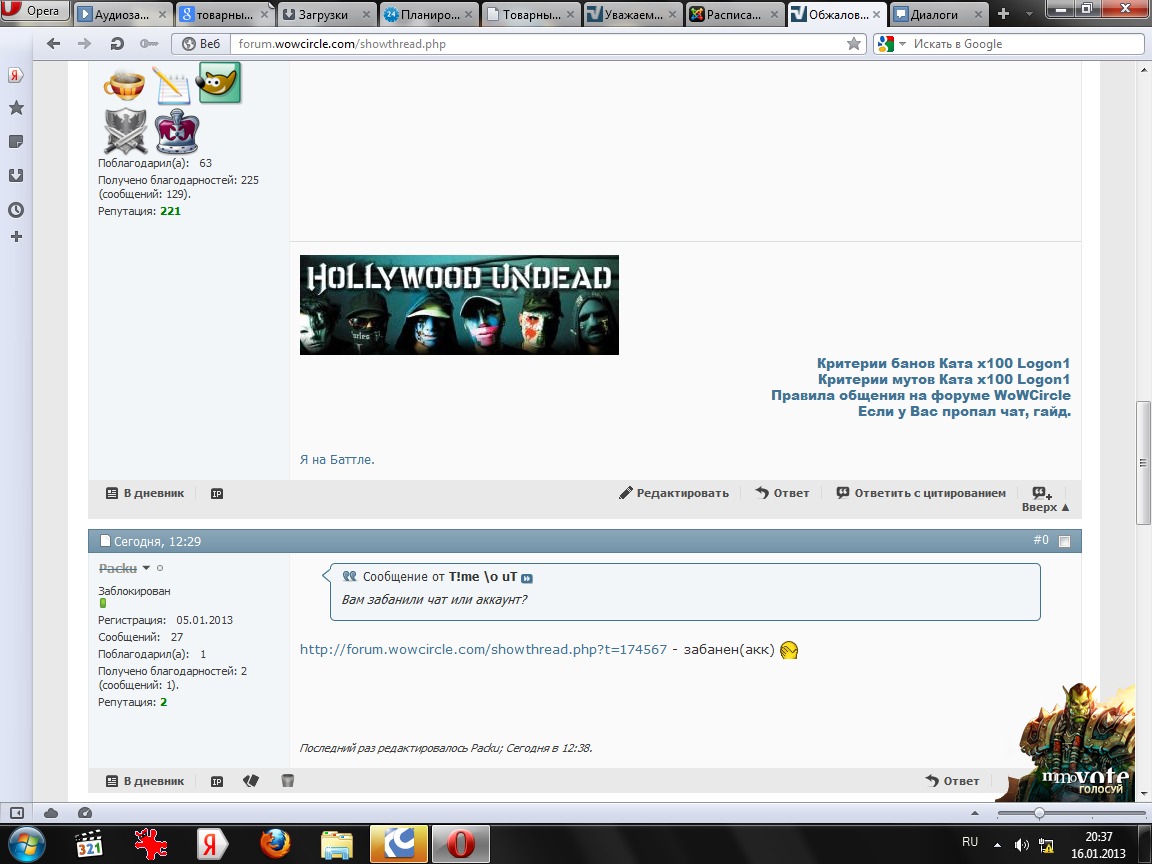Reload the current forum page
The image size is (1152, 864).
click(x=117, y=43)
